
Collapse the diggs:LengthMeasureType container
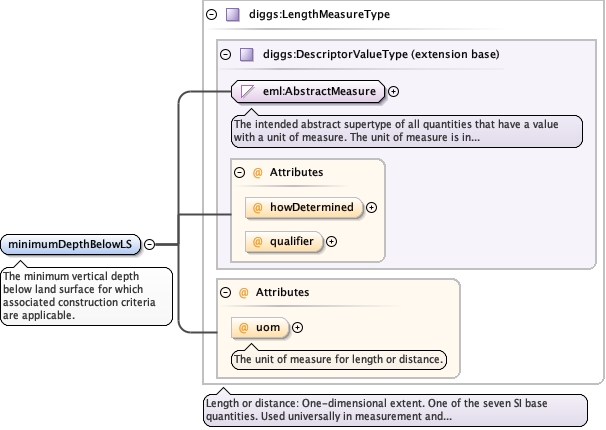[211, 15]
